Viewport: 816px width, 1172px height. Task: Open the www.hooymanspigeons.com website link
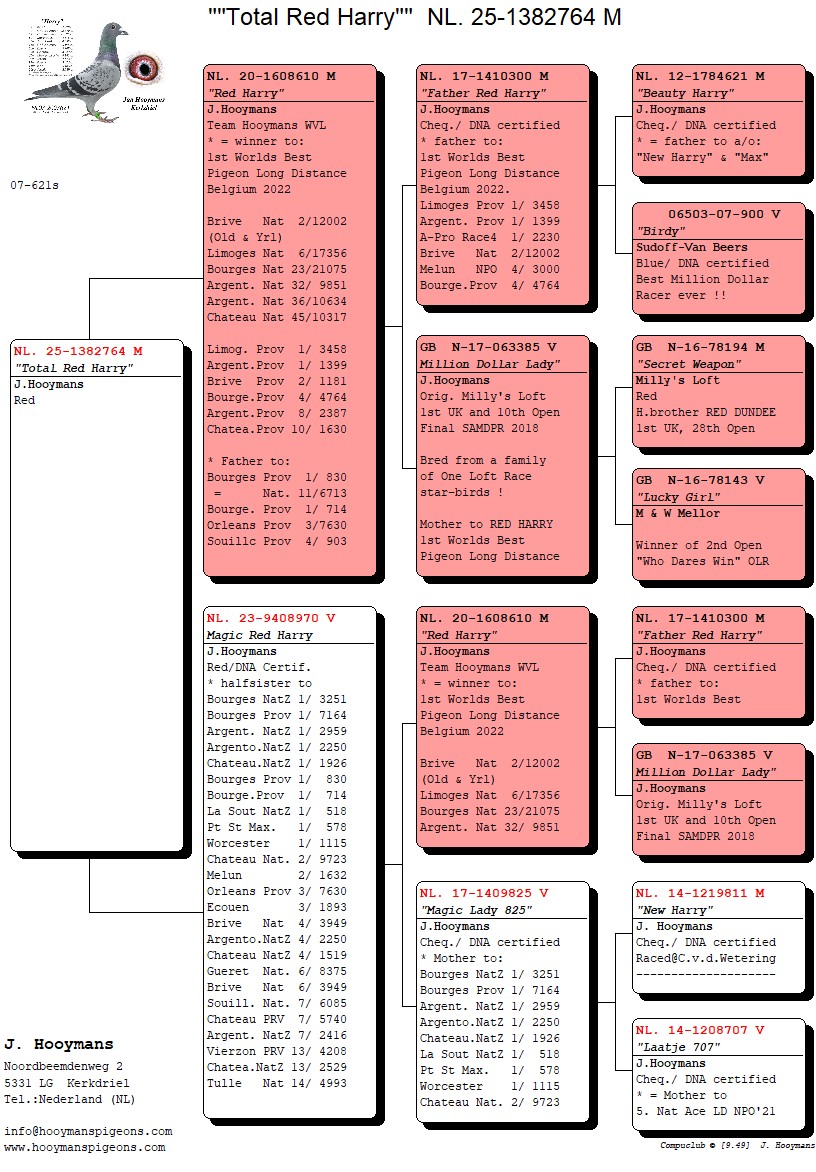click(x=85, y=1147)
